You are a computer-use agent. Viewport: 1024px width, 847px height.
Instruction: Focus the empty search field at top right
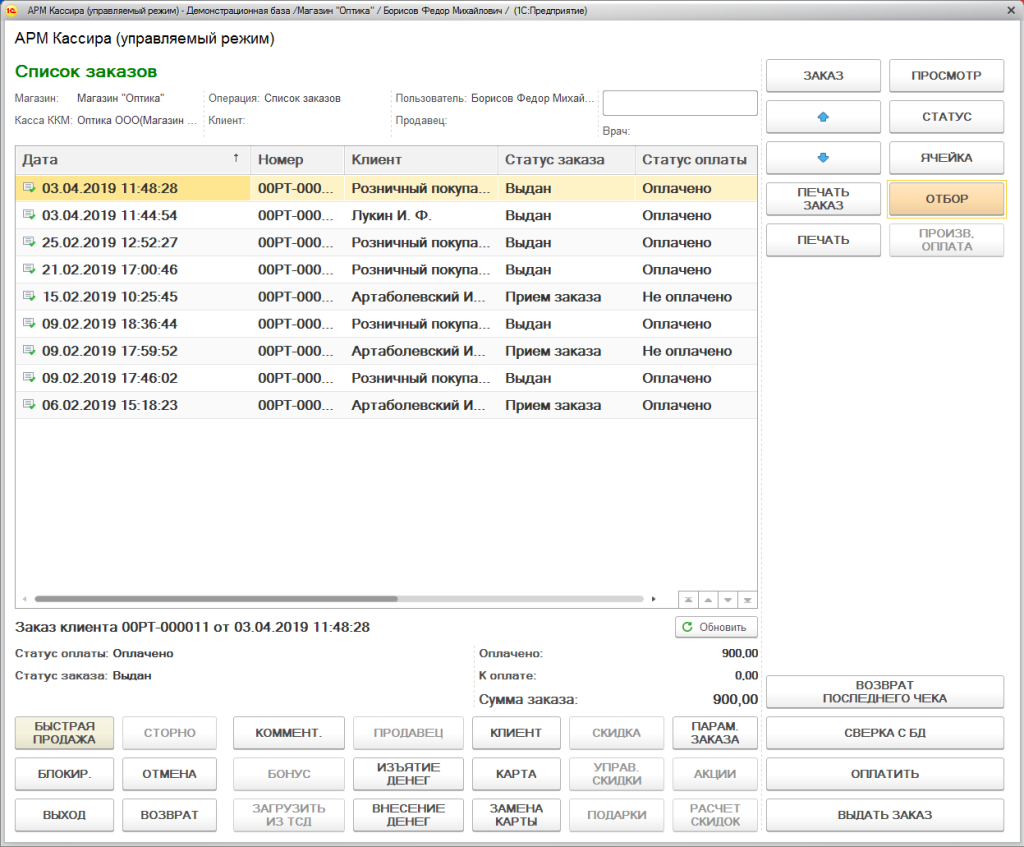pos(680,103)
